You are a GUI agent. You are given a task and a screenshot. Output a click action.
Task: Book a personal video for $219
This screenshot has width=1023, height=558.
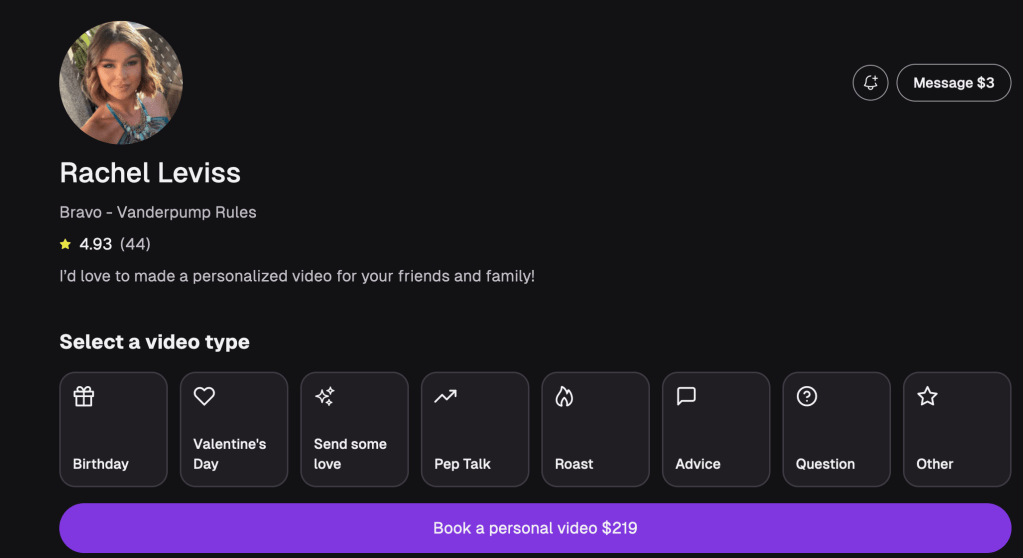tap(535, 528)
